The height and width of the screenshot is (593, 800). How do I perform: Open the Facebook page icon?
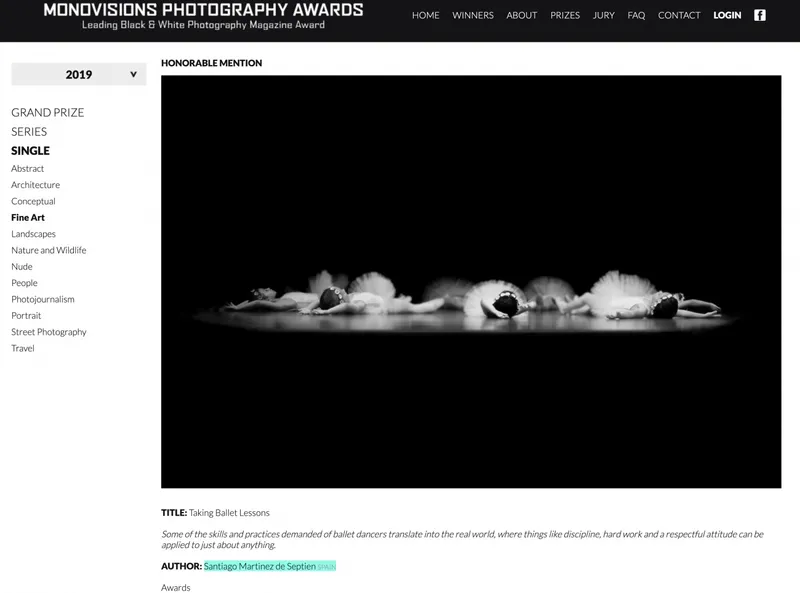pos(760,15)
